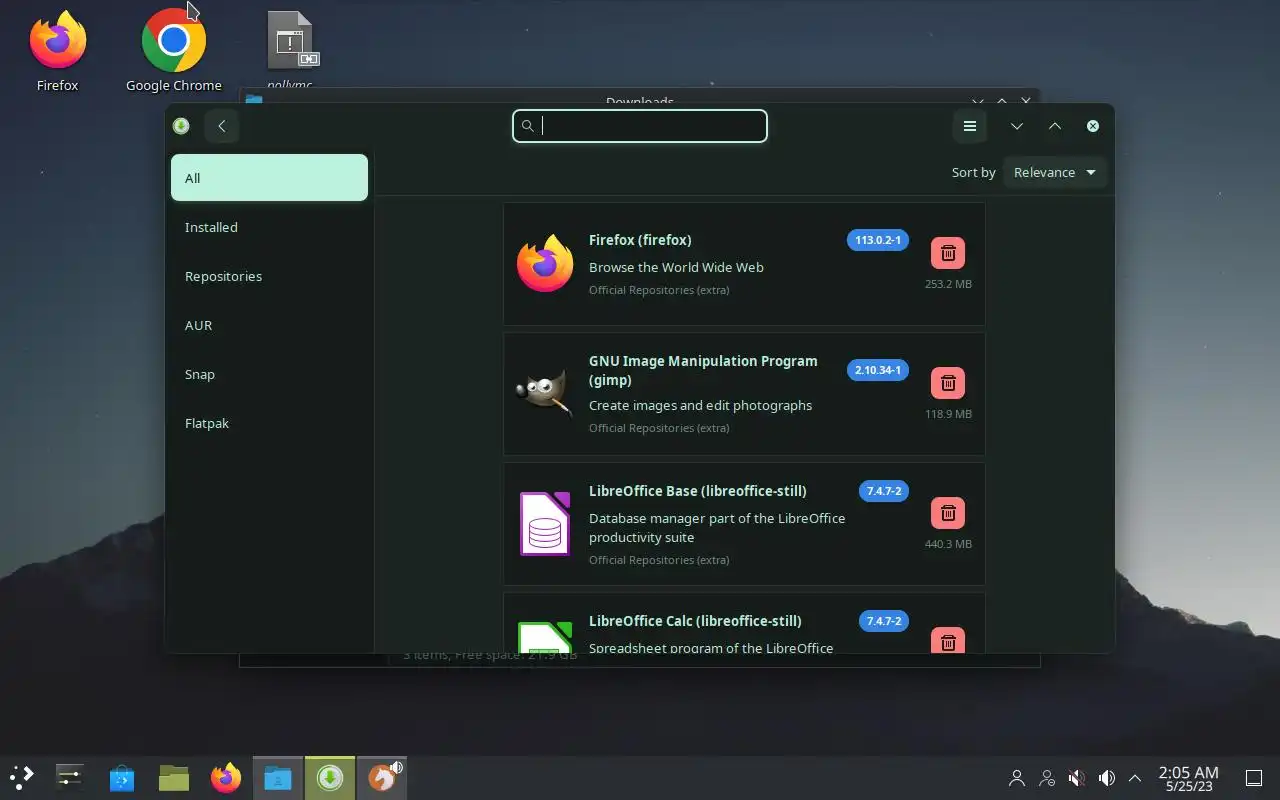Open LibreOffice Base package details
1280x800 pixels.
(744, 523)
